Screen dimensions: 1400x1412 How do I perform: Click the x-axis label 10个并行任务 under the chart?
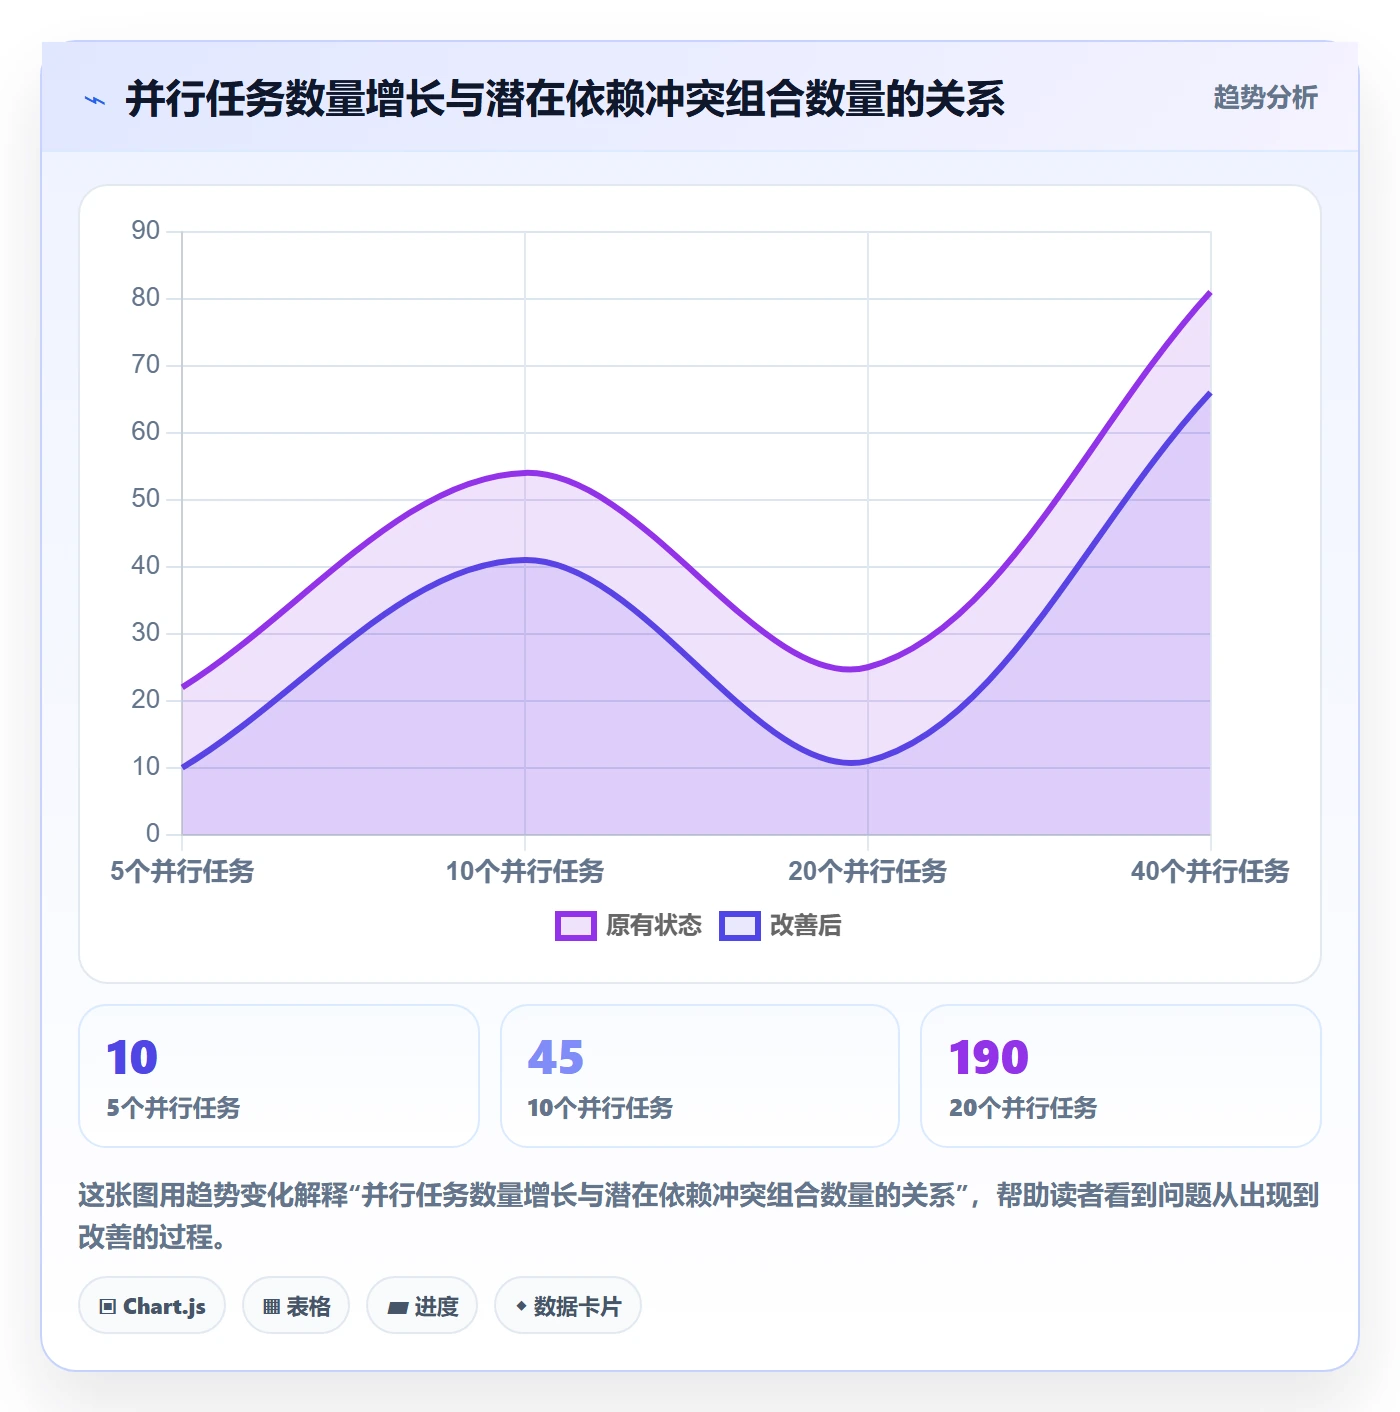coord(525,871)
